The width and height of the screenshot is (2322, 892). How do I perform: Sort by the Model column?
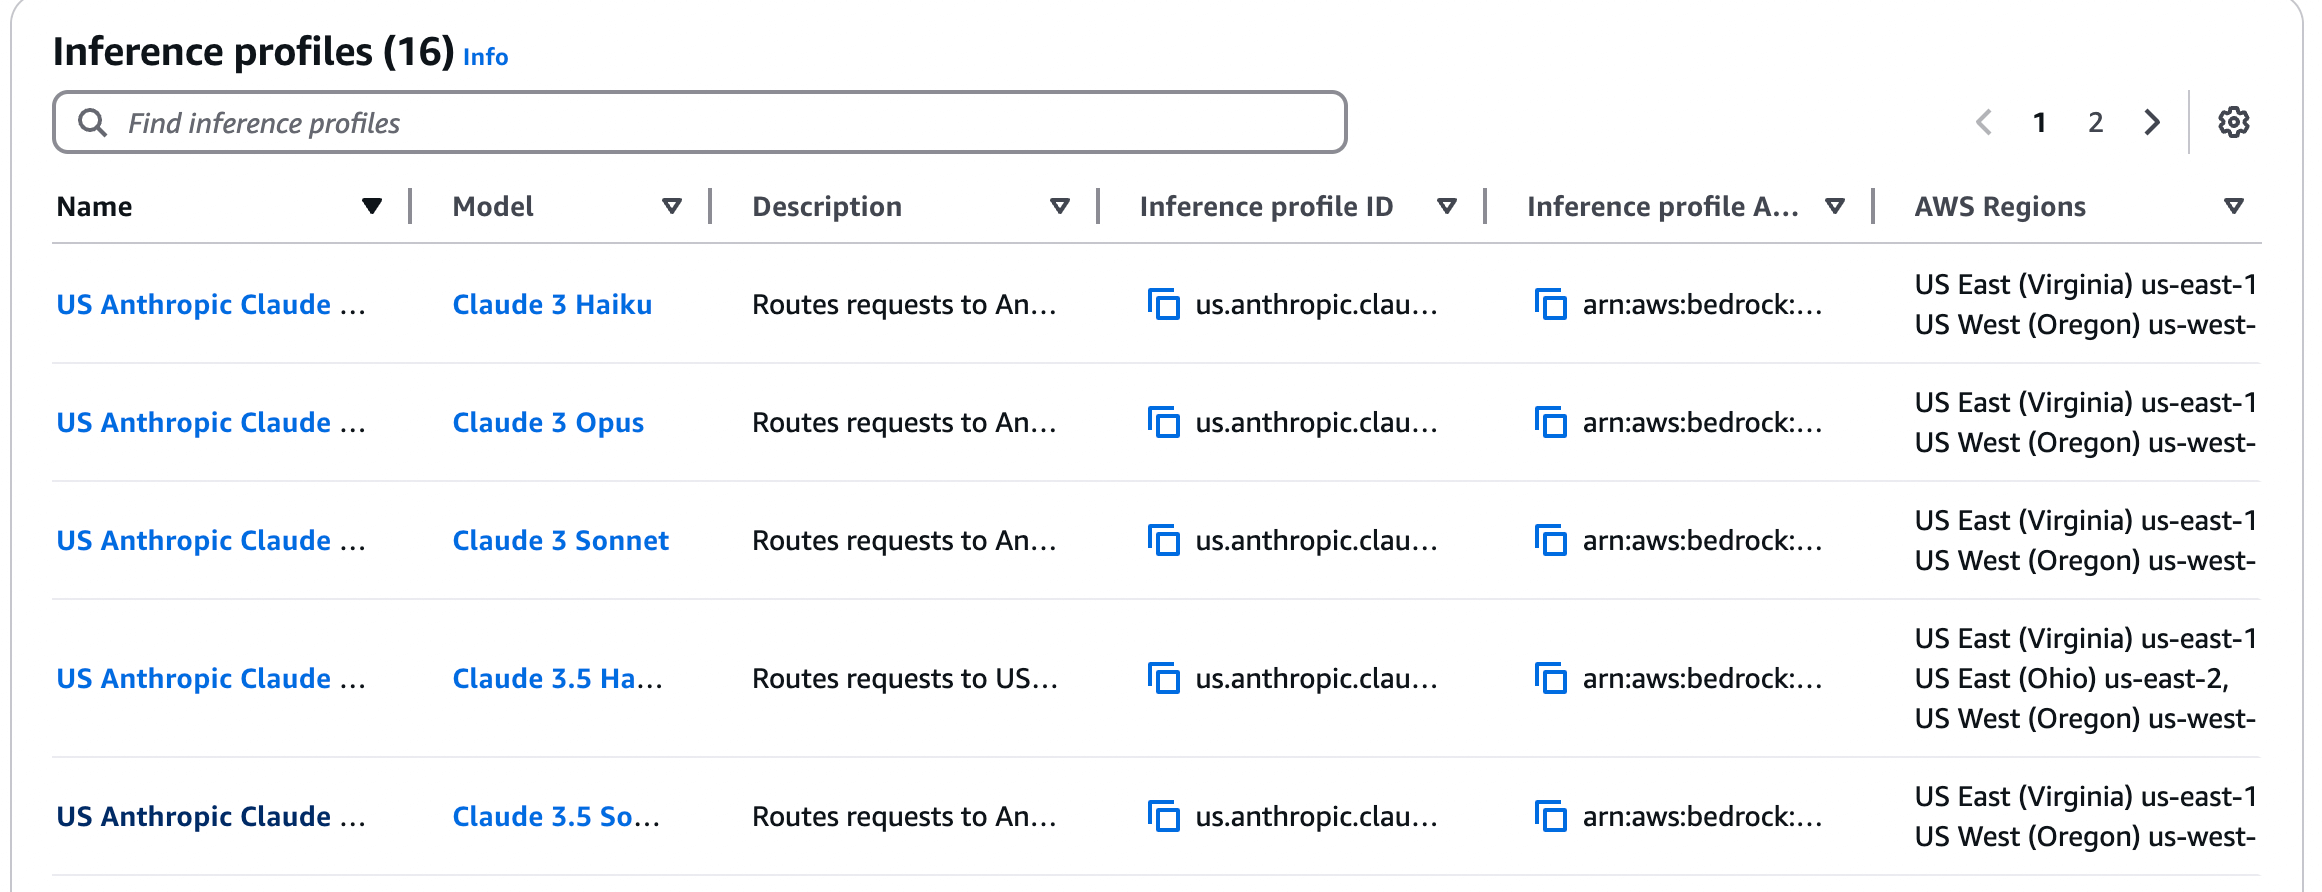click(x=672, y=206)
